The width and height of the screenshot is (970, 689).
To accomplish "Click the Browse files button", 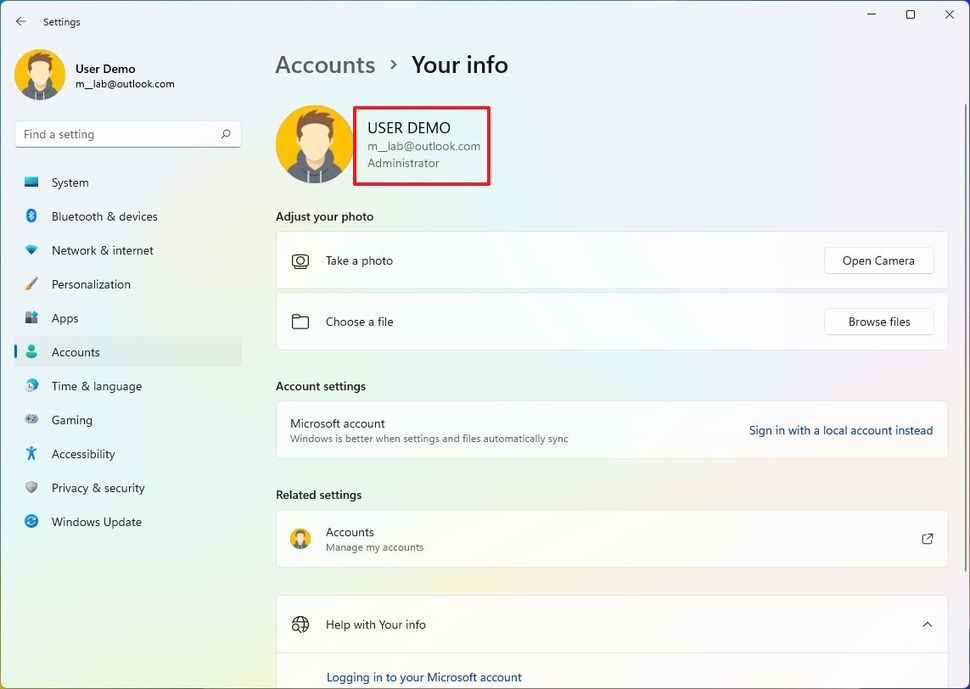I will pyautogui.click(x=879, y=322).
